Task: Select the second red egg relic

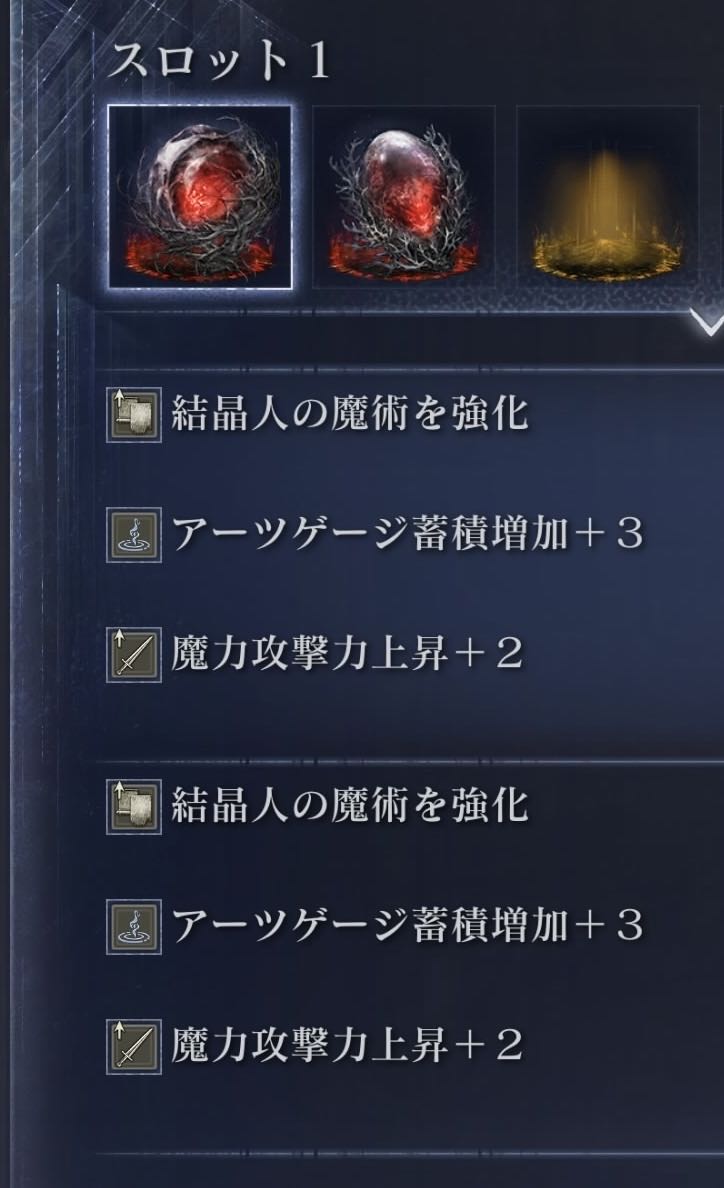Action: 404,197
